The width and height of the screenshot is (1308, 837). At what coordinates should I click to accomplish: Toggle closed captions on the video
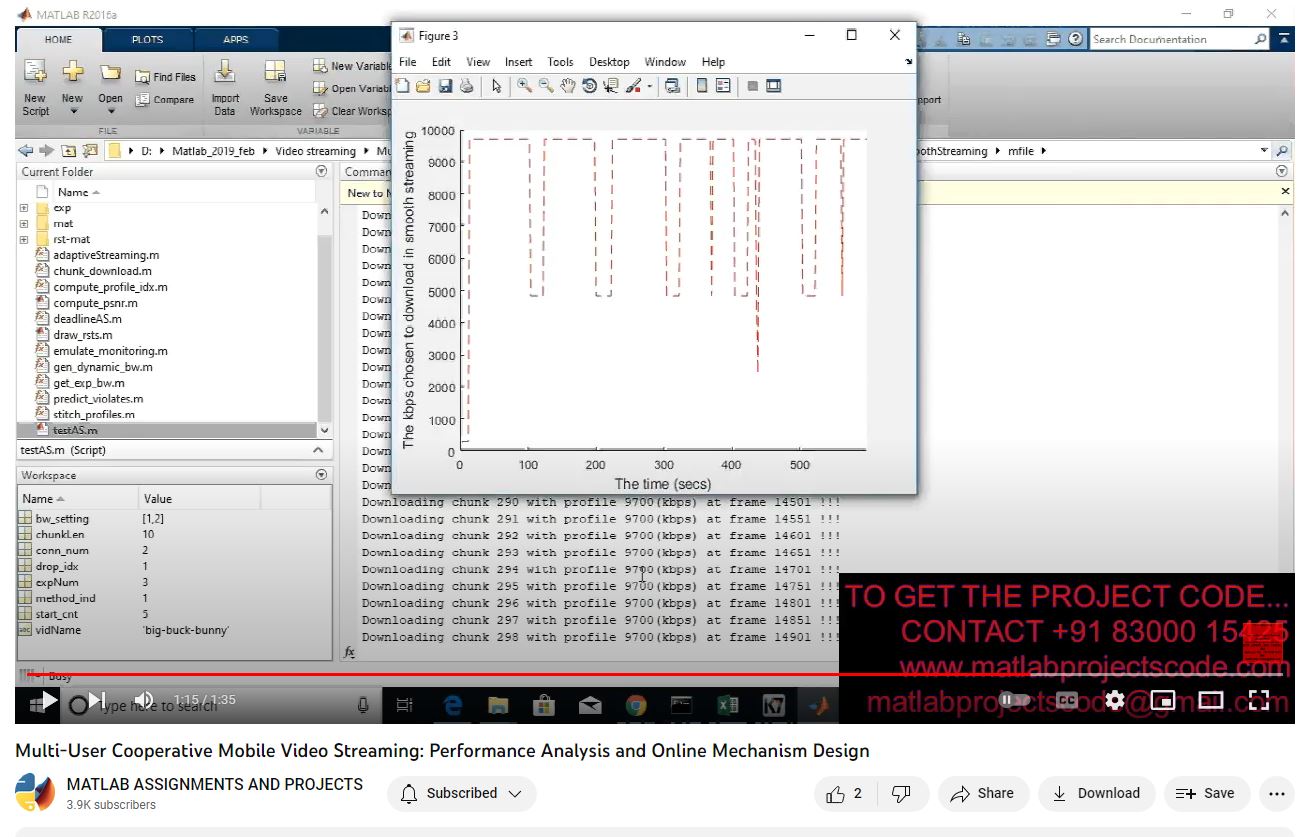click(1067, 701)
